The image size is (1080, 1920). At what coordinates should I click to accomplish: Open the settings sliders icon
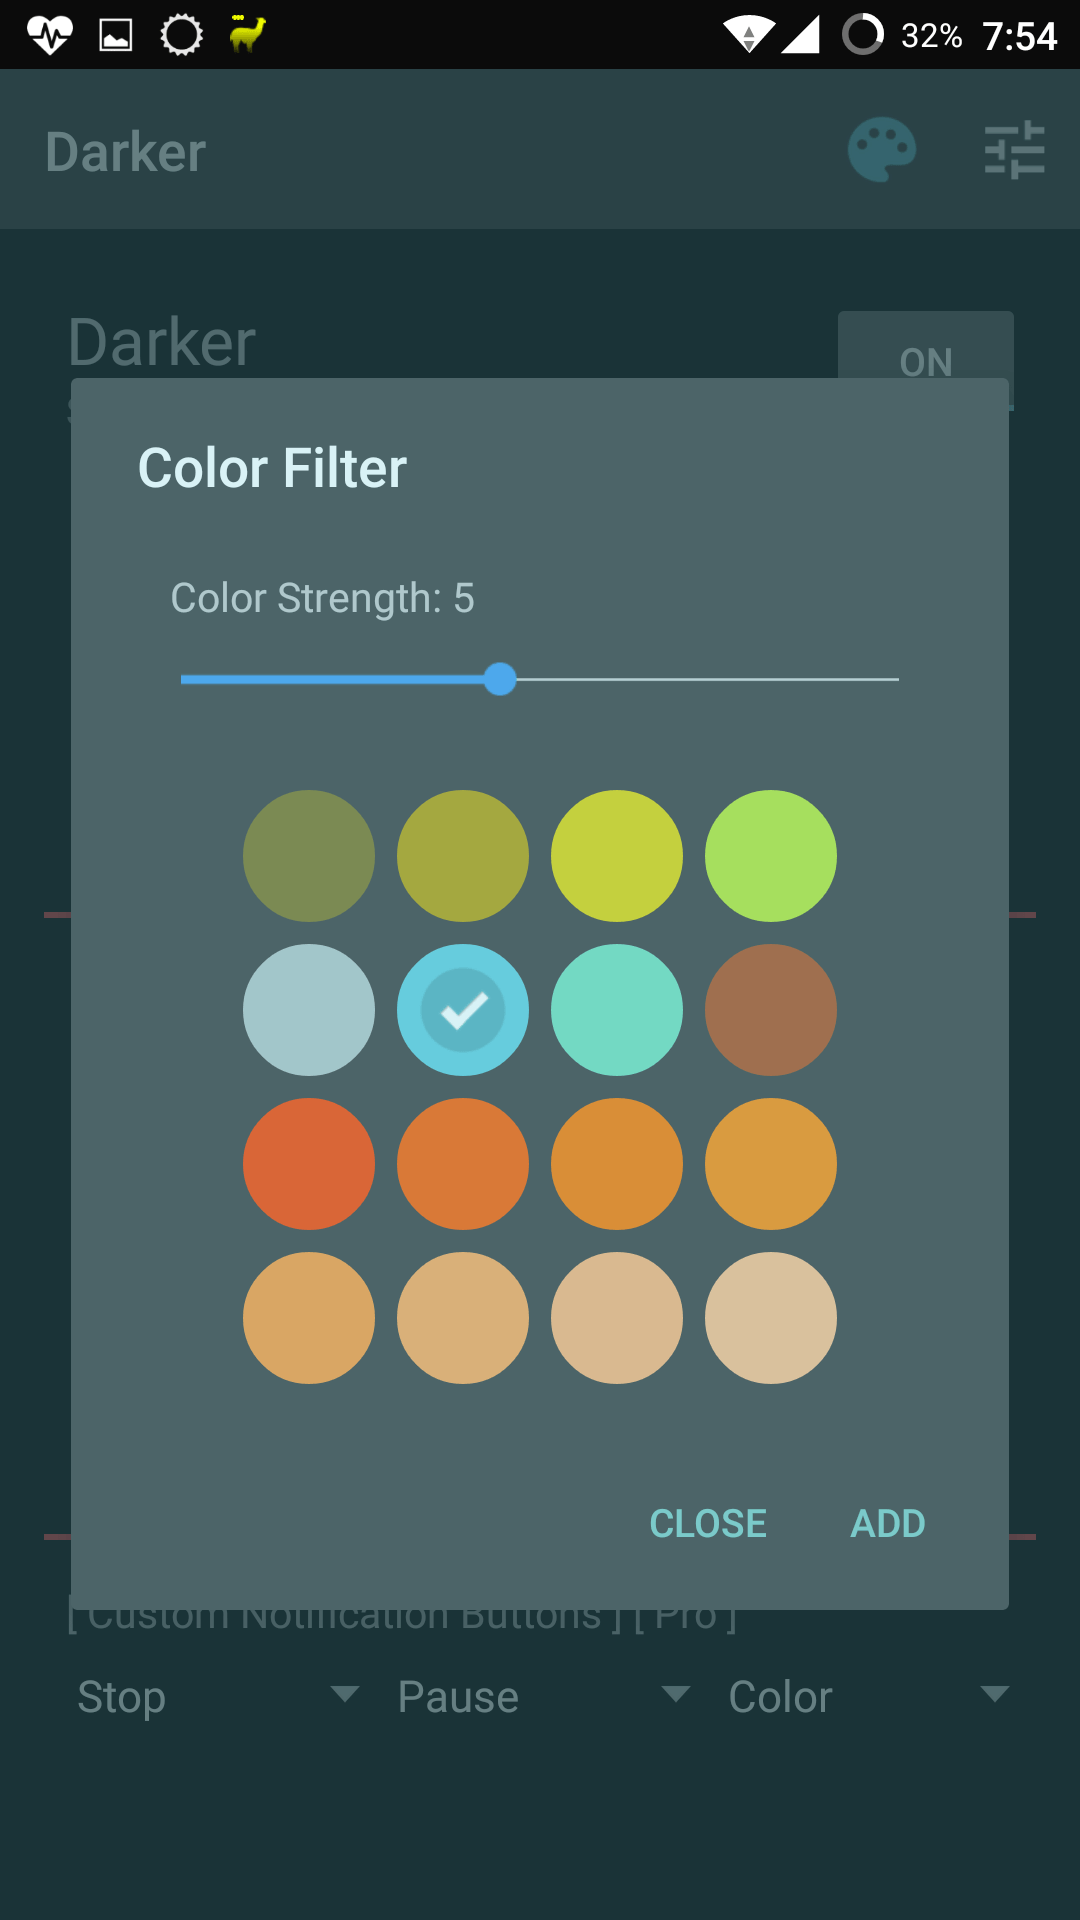click(1014, 151)
